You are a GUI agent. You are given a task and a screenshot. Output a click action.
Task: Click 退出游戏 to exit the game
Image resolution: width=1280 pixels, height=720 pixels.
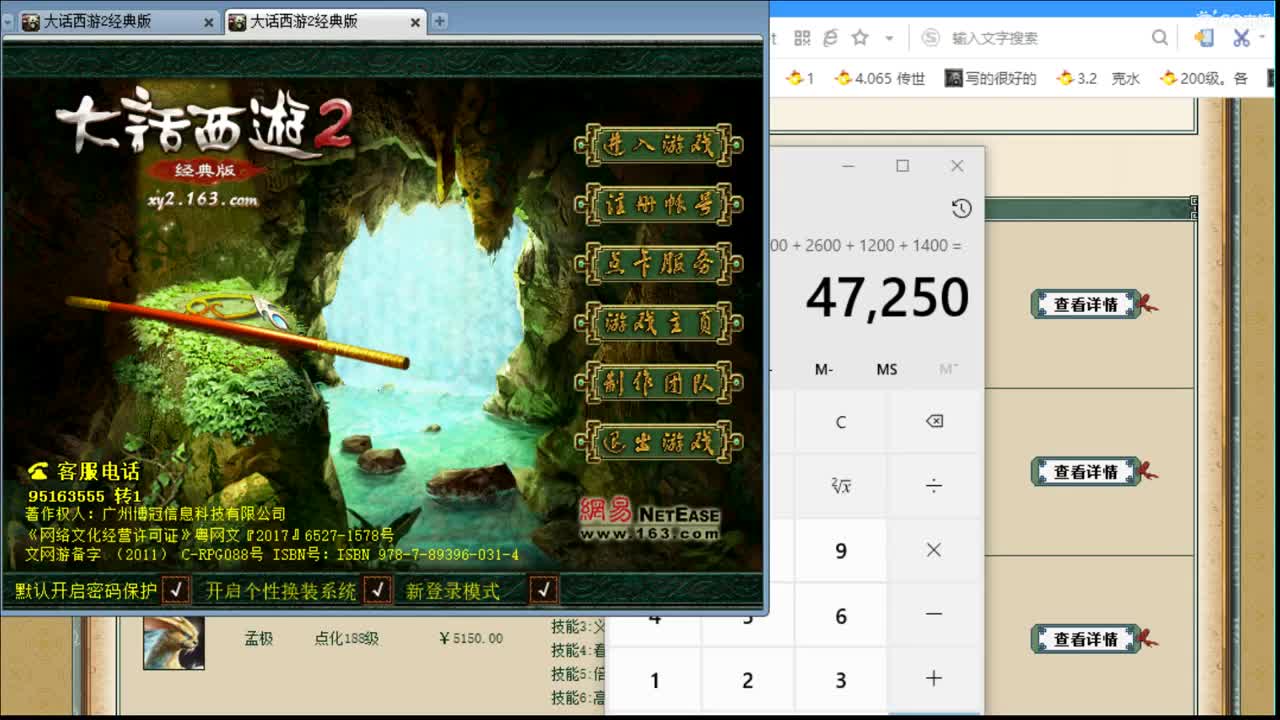[659, 442]
